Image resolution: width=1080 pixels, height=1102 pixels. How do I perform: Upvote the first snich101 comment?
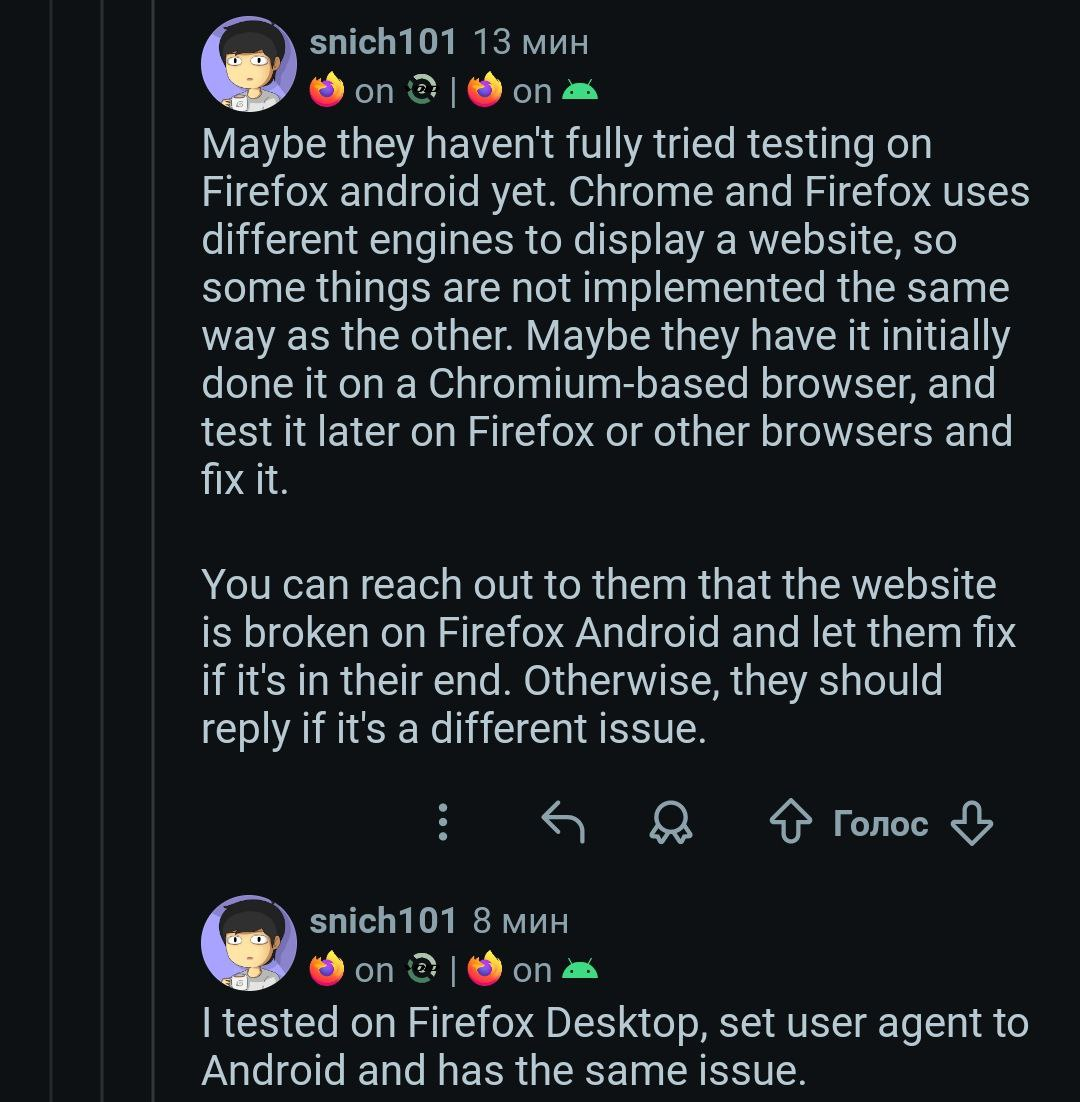791,824
